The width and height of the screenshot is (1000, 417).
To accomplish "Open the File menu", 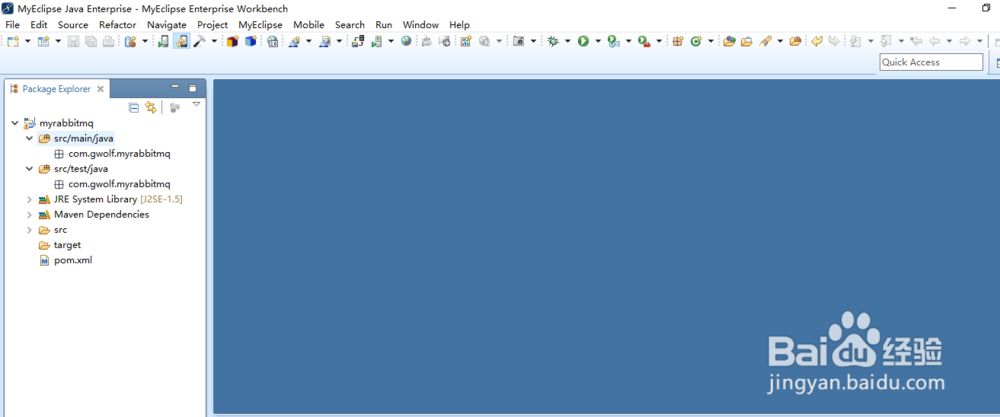I will (12, 25).
